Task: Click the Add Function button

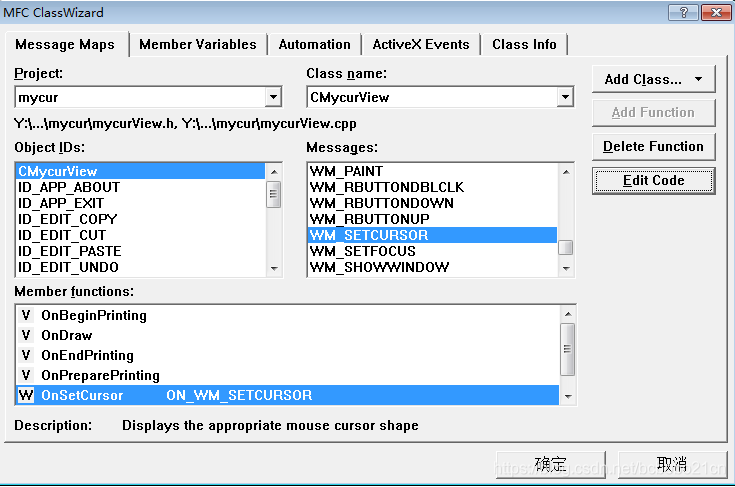Action: pos(653,113)
